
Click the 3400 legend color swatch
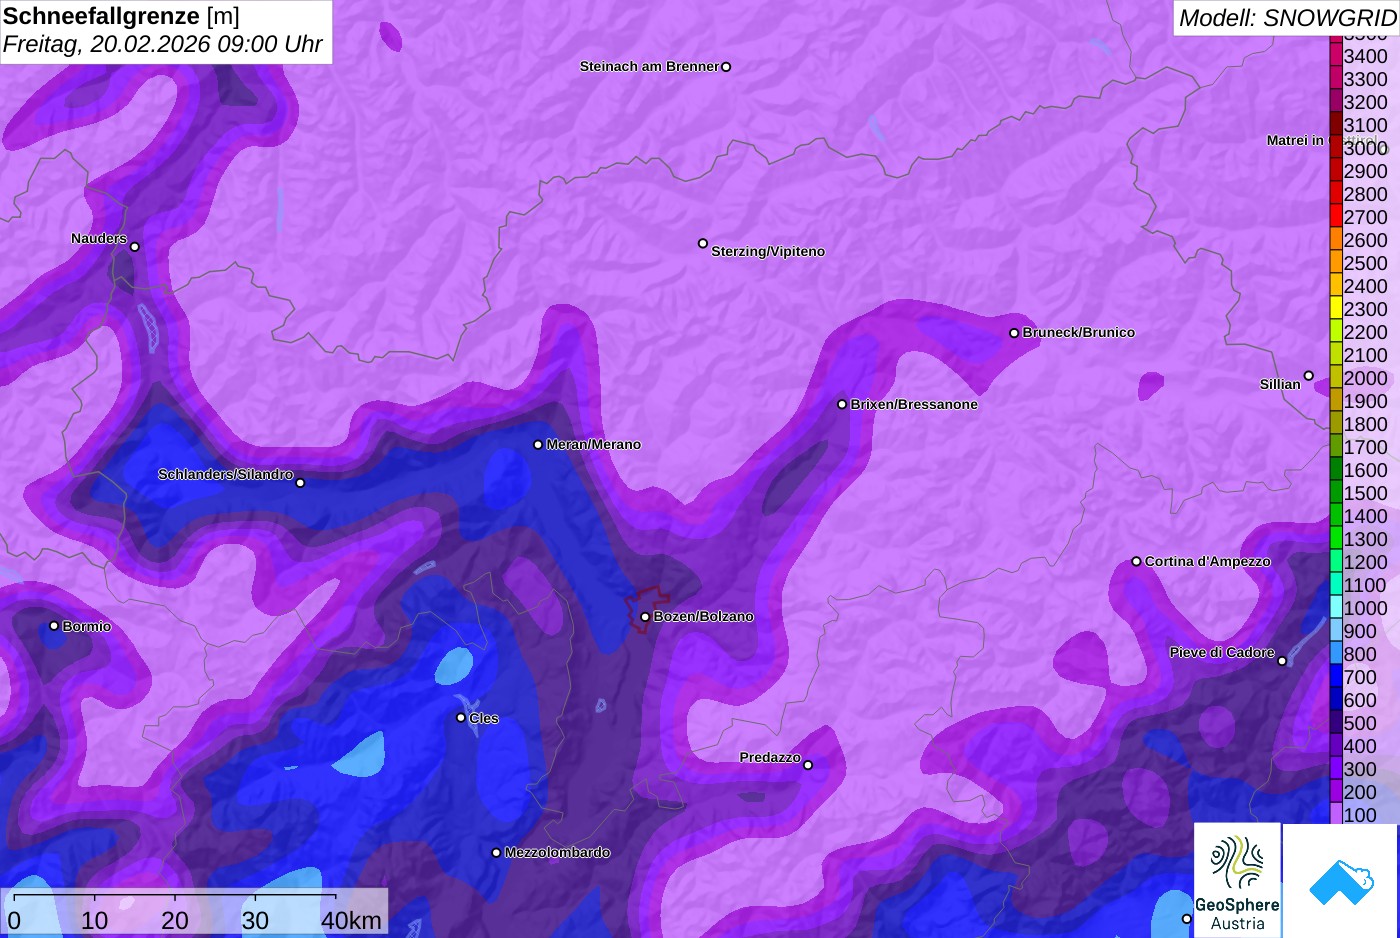1336,56
